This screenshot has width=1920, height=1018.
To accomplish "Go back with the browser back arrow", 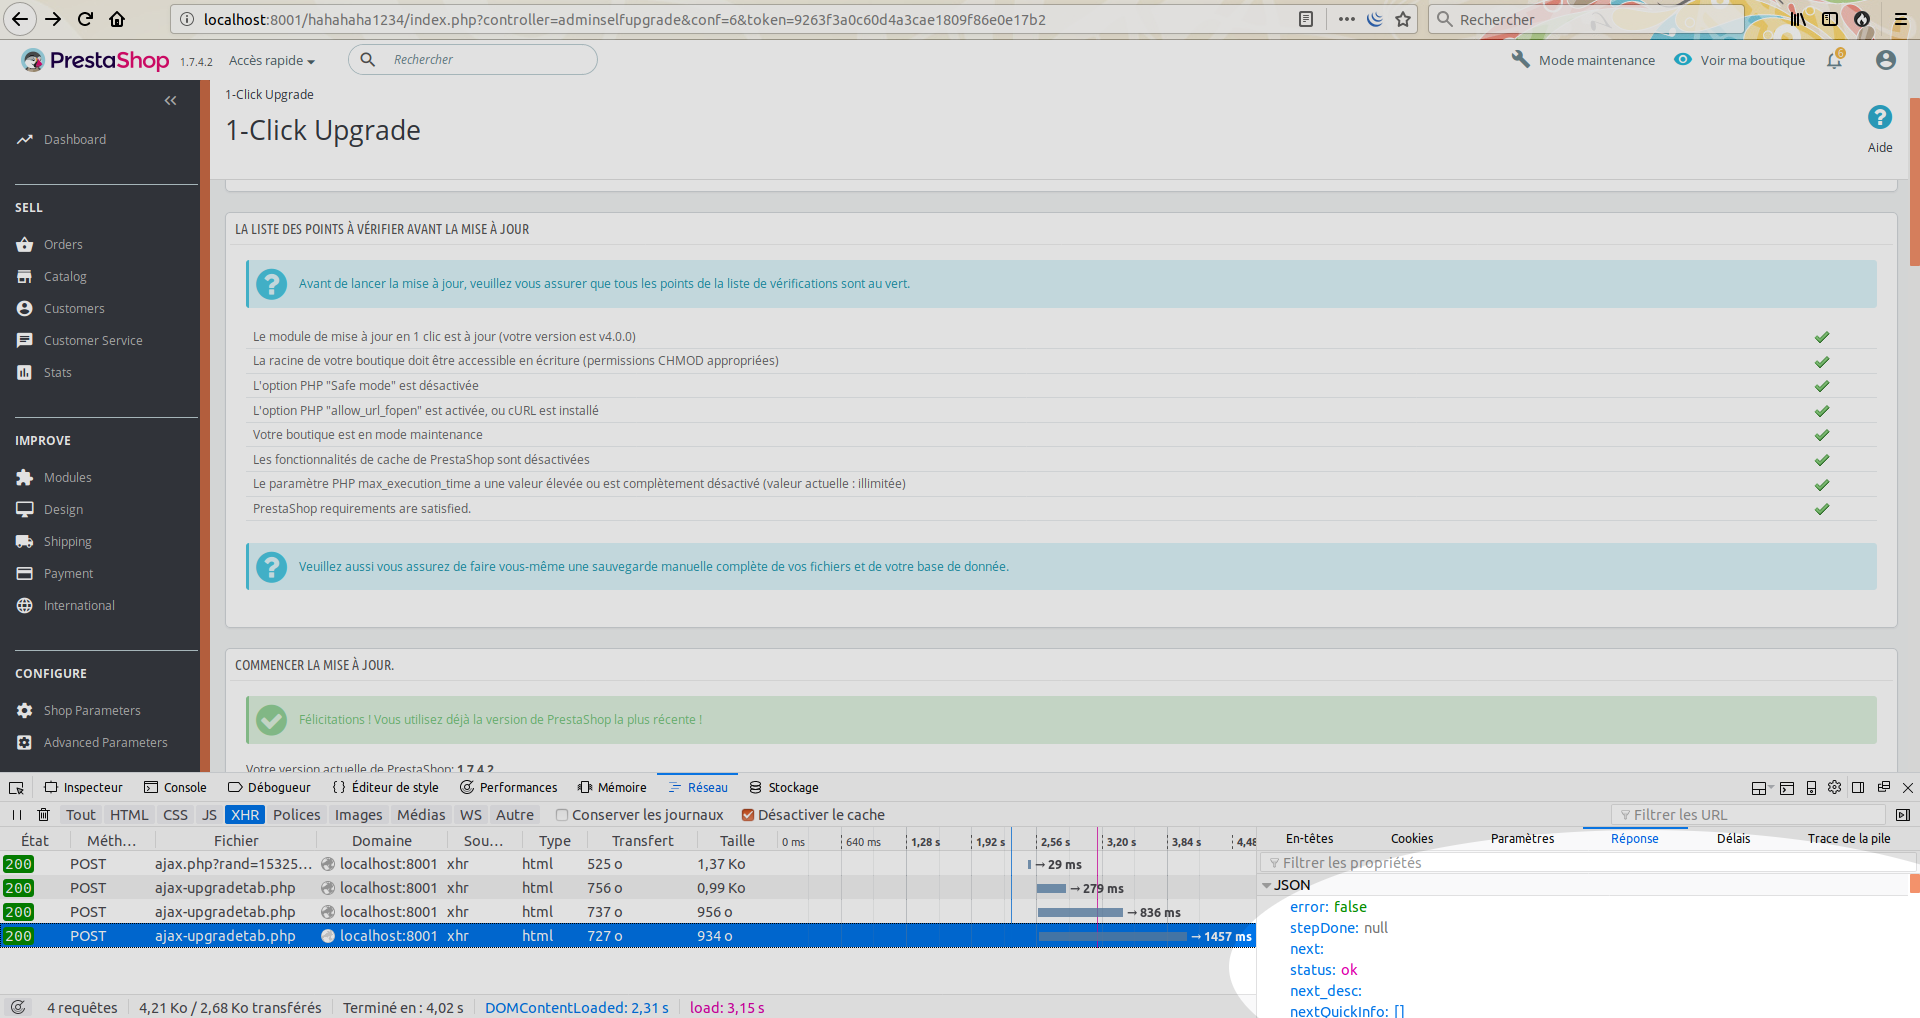I will [x=20, y=19].
